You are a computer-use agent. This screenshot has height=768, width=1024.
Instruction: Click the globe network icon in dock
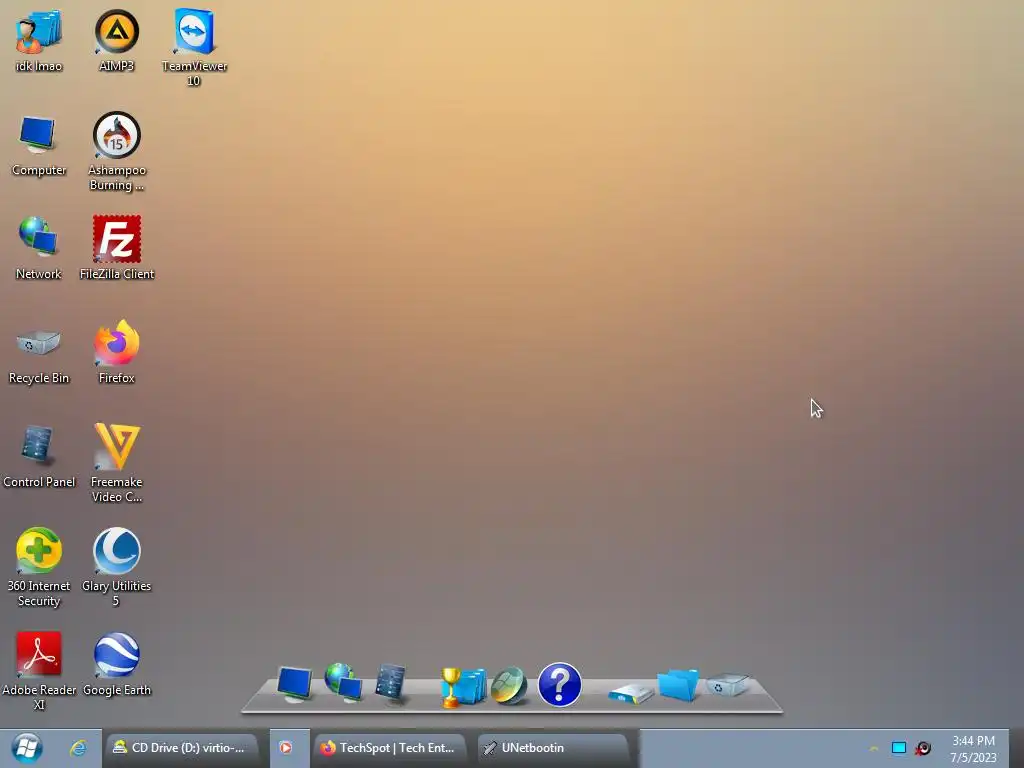344,682
